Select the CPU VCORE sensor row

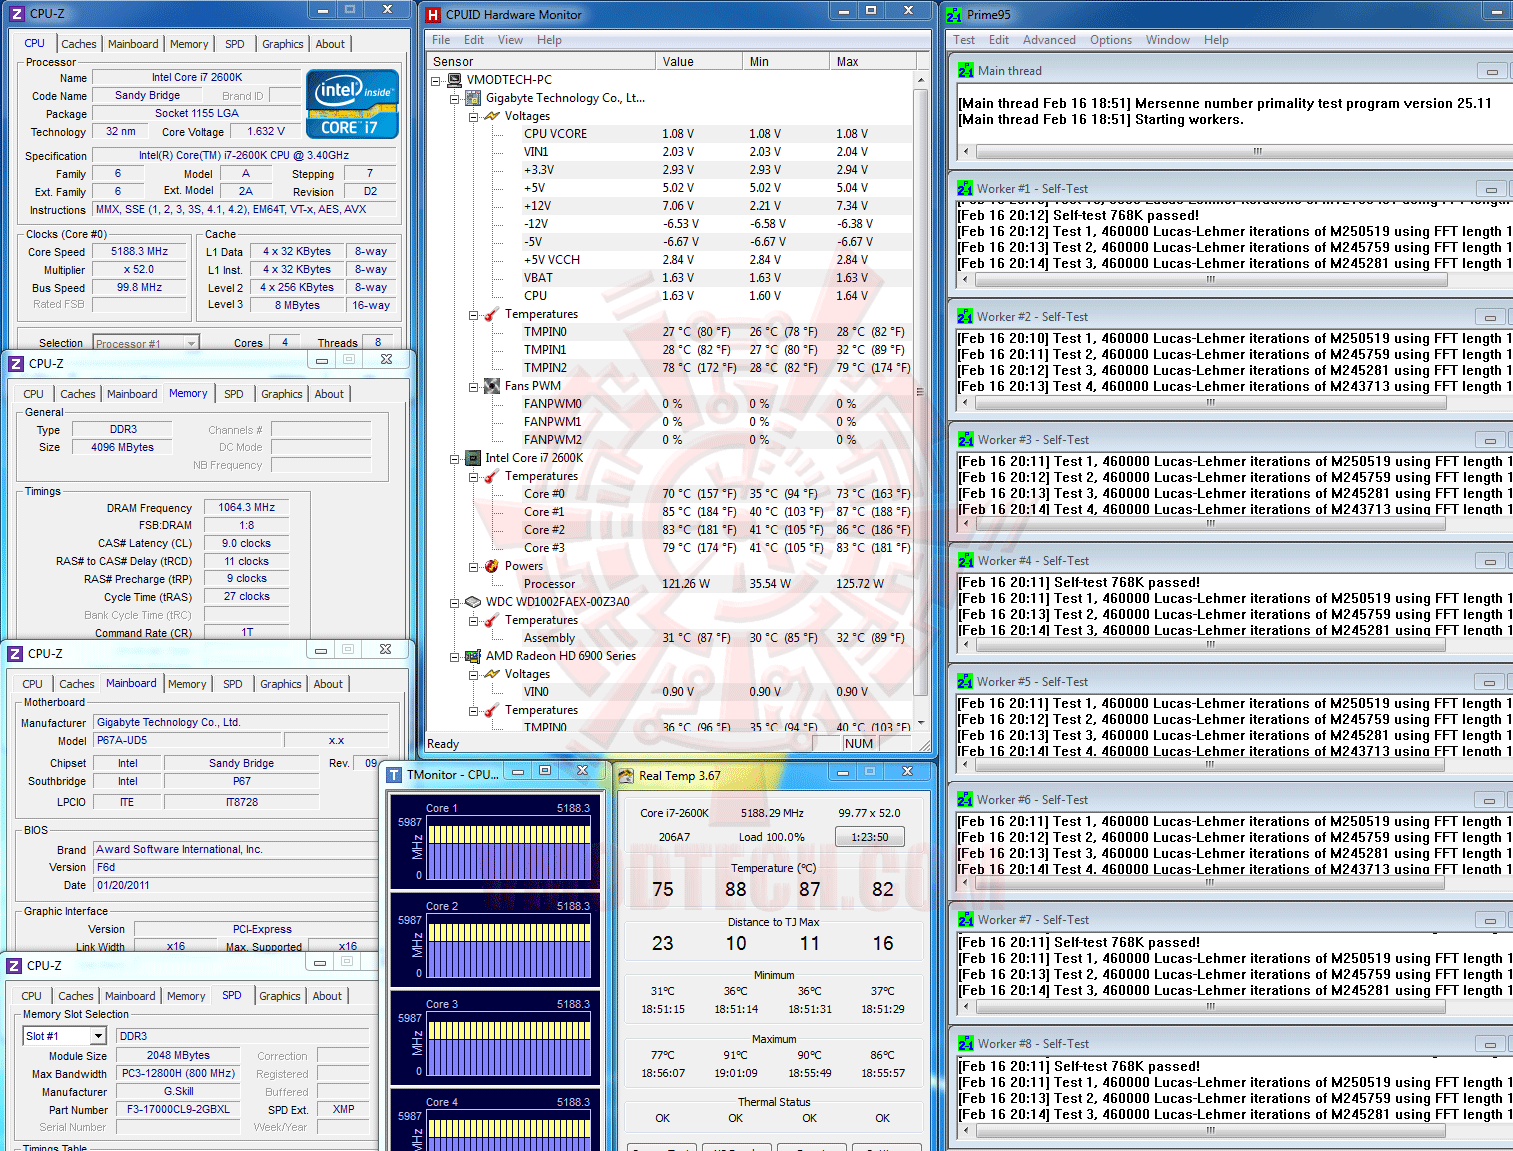coord(670,134)
